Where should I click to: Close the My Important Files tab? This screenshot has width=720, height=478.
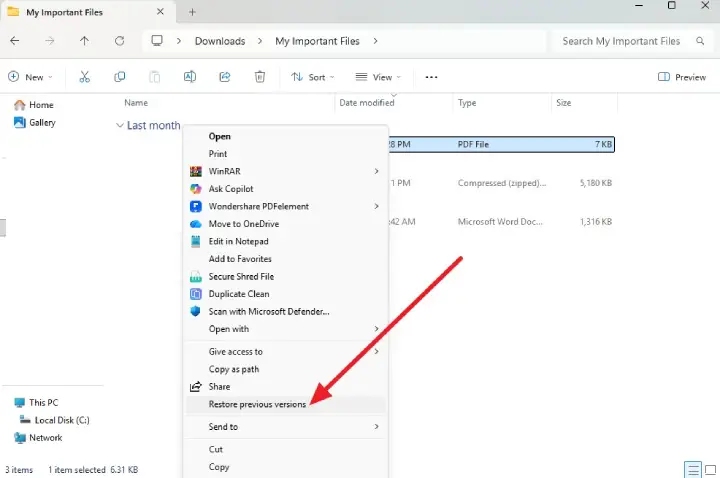(x=160, y=11)
